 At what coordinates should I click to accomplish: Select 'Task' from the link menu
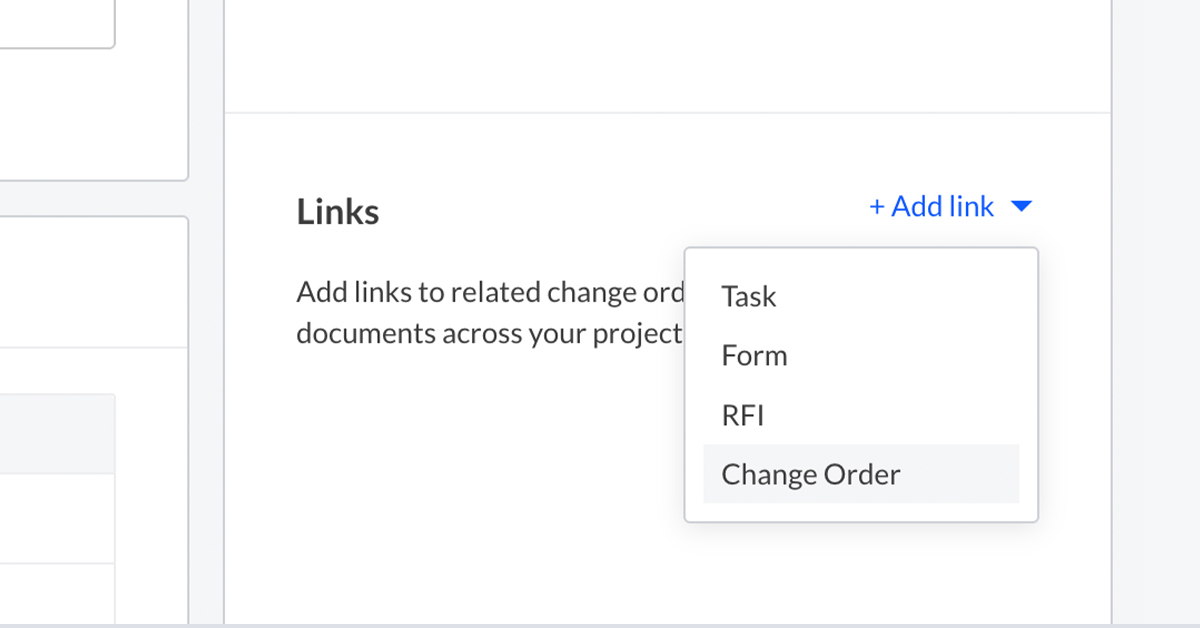tap(749, 297)
